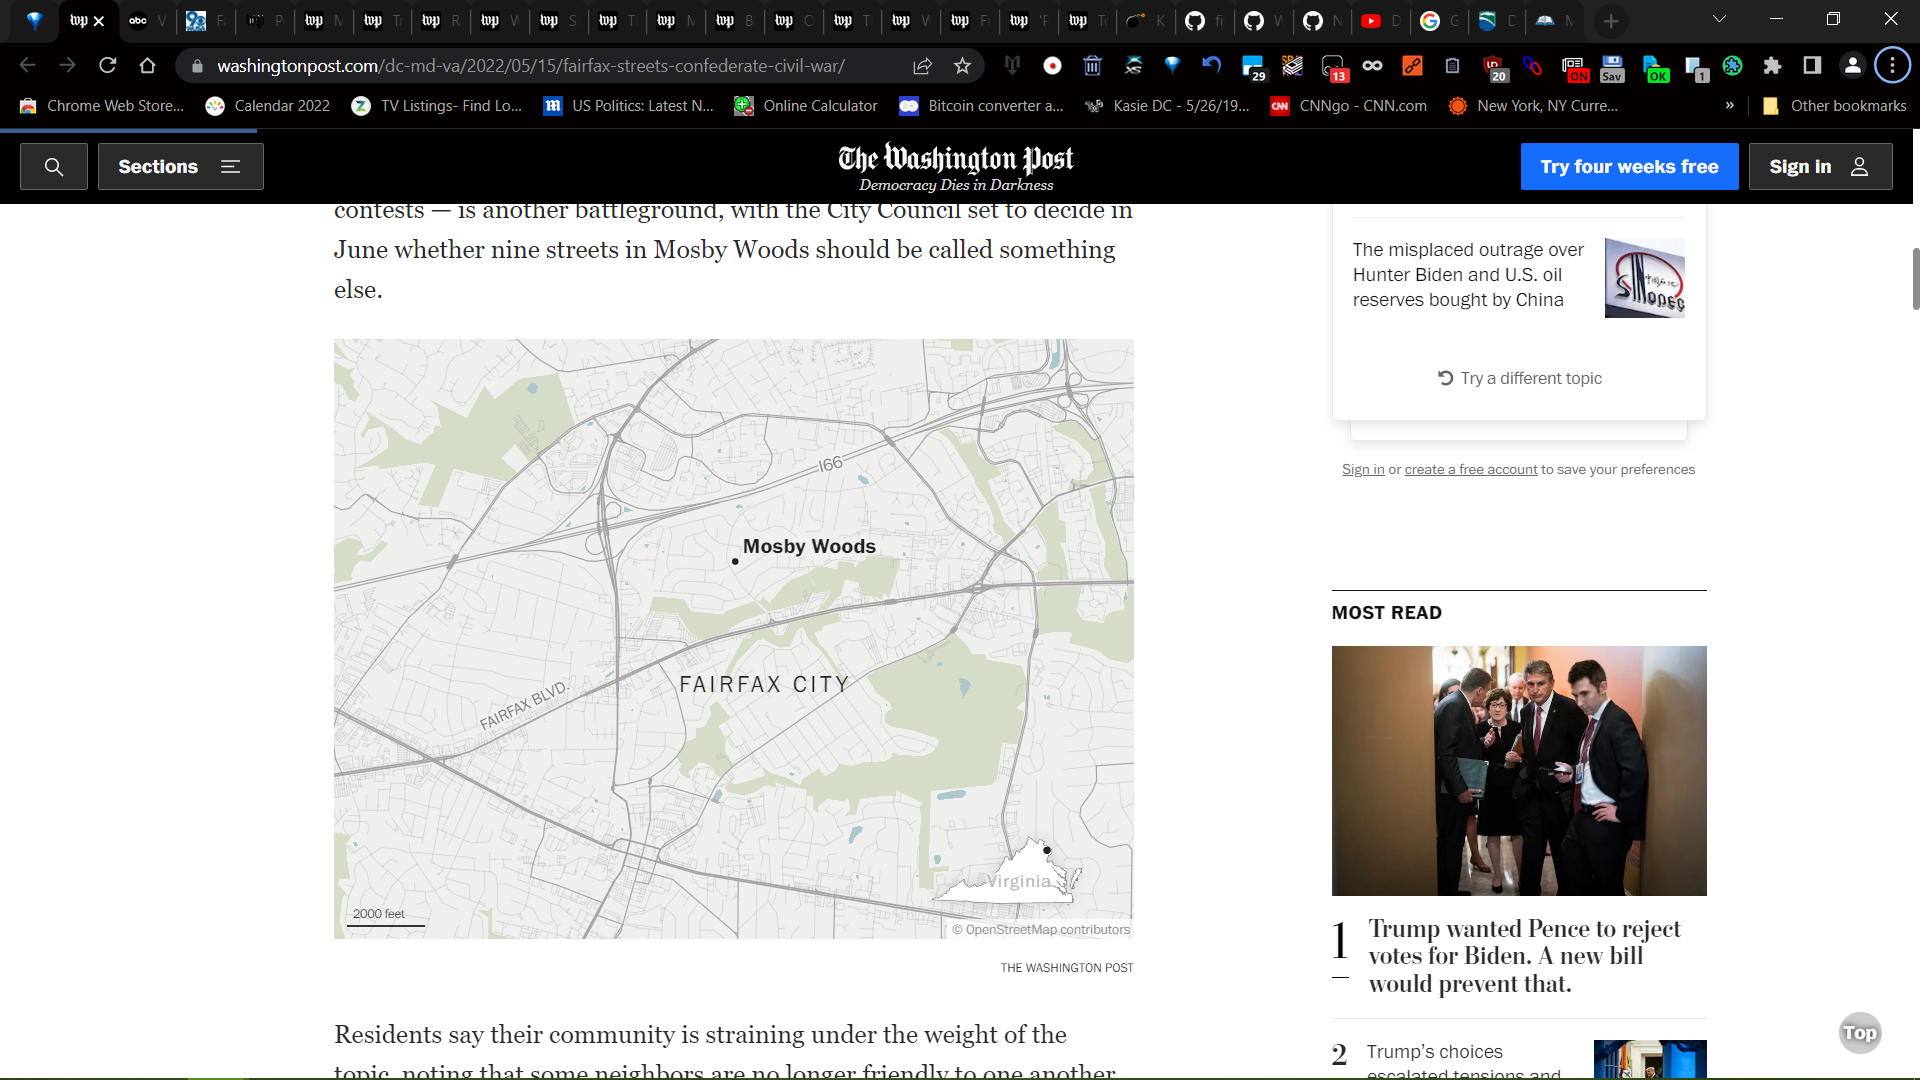The width and height of the screenshot is (1920, 1080).
Task: Open the link-shortener extension with orange icon
Action: point(1413,66)
